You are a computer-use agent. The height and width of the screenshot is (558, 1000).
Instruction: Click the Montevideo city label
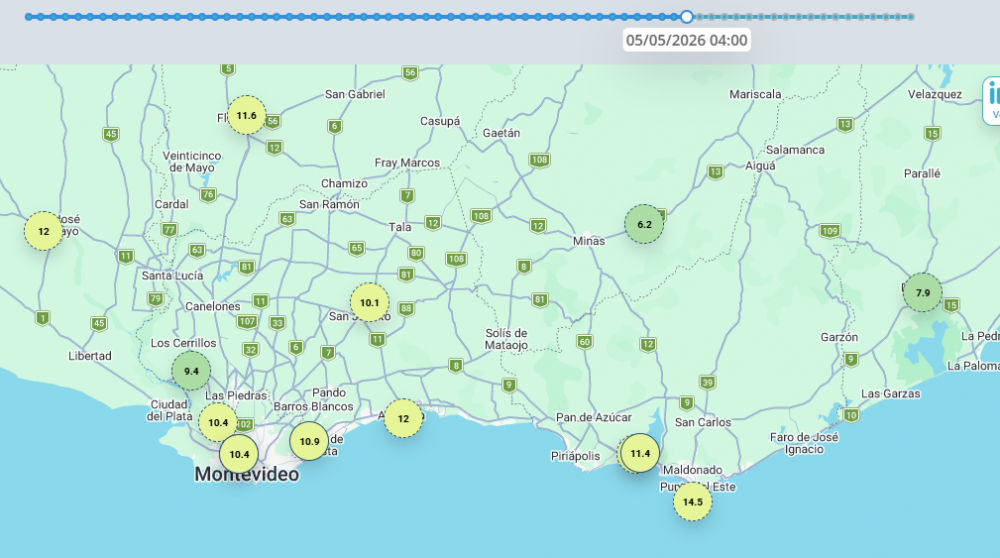tap(247, 474)
